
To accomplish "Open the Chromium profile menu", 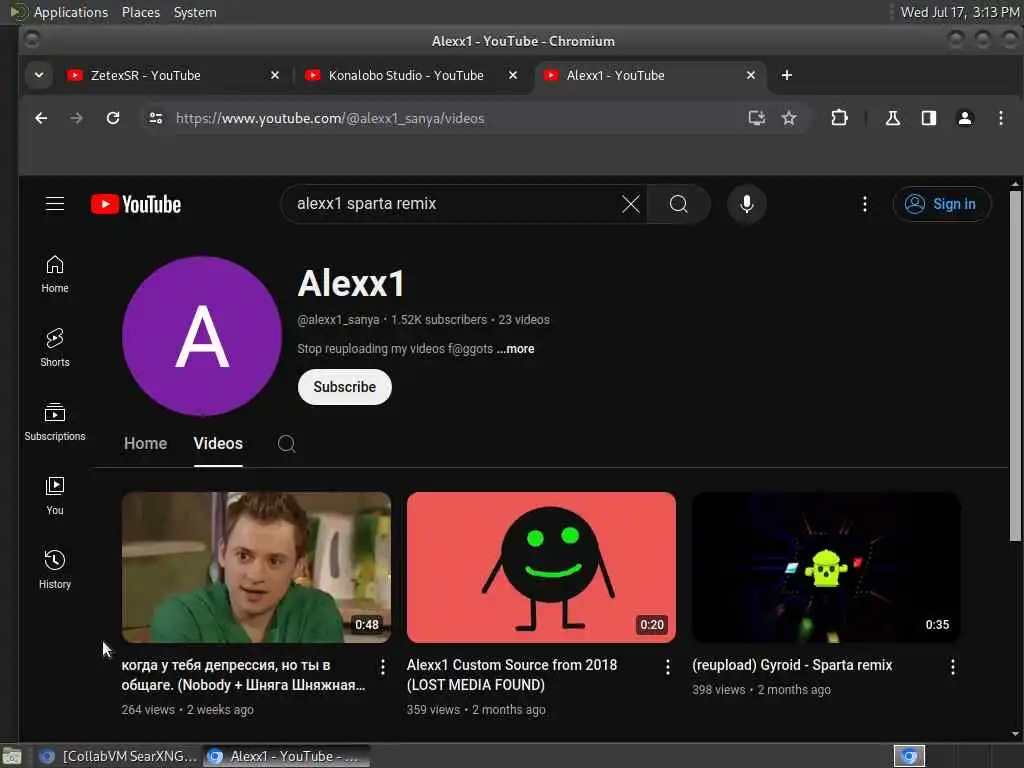I will click(x=965, y=118).
